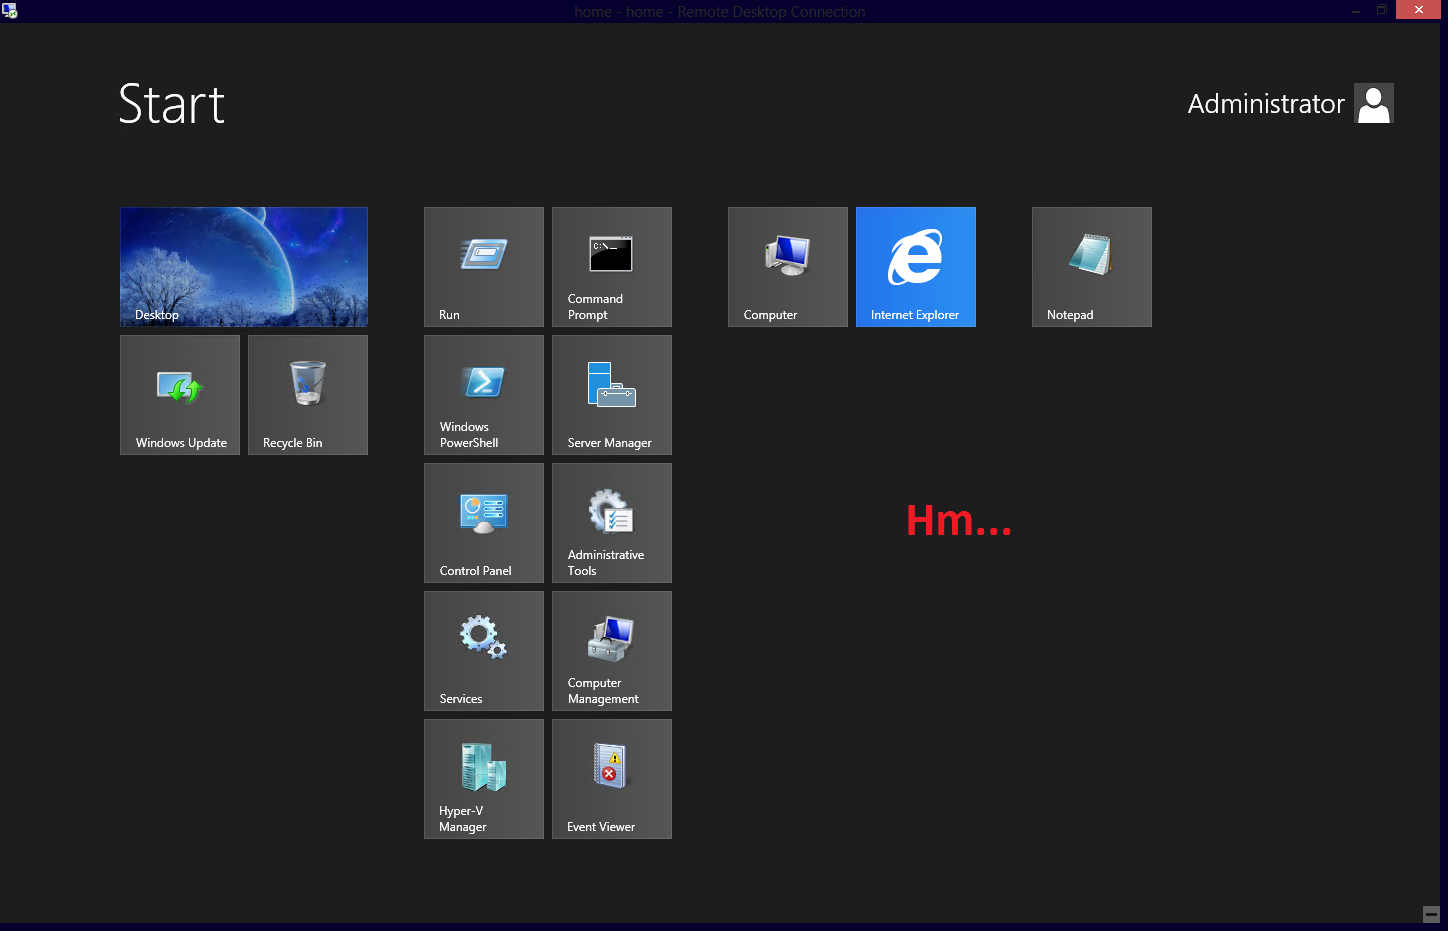1448x931 pixels.
Task: Click the Administrator account name
Action: coord(1266,104)
